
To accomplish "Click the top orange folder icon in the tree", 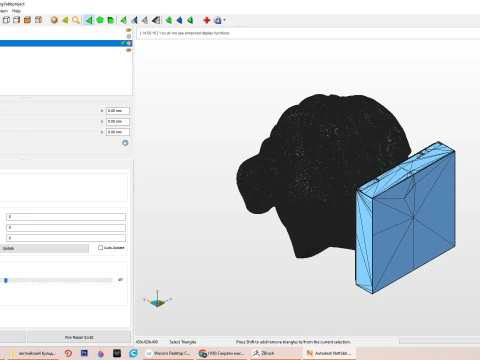I will coord(129,30).
